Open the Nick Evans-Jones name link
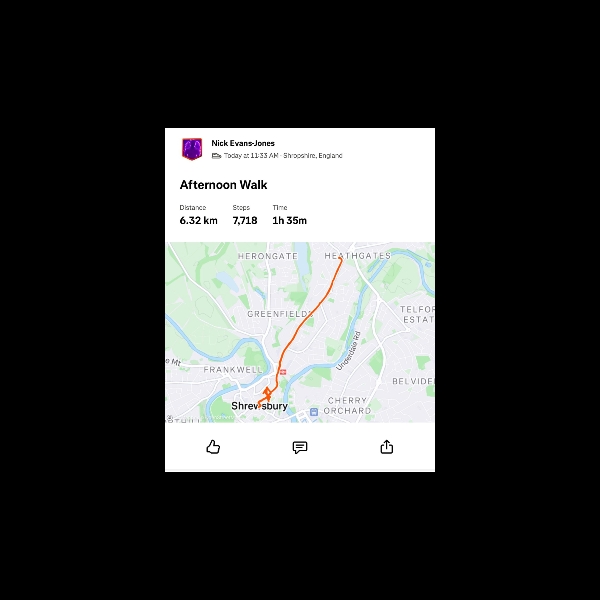Screen dimensions: 600x600 point(243,143)
